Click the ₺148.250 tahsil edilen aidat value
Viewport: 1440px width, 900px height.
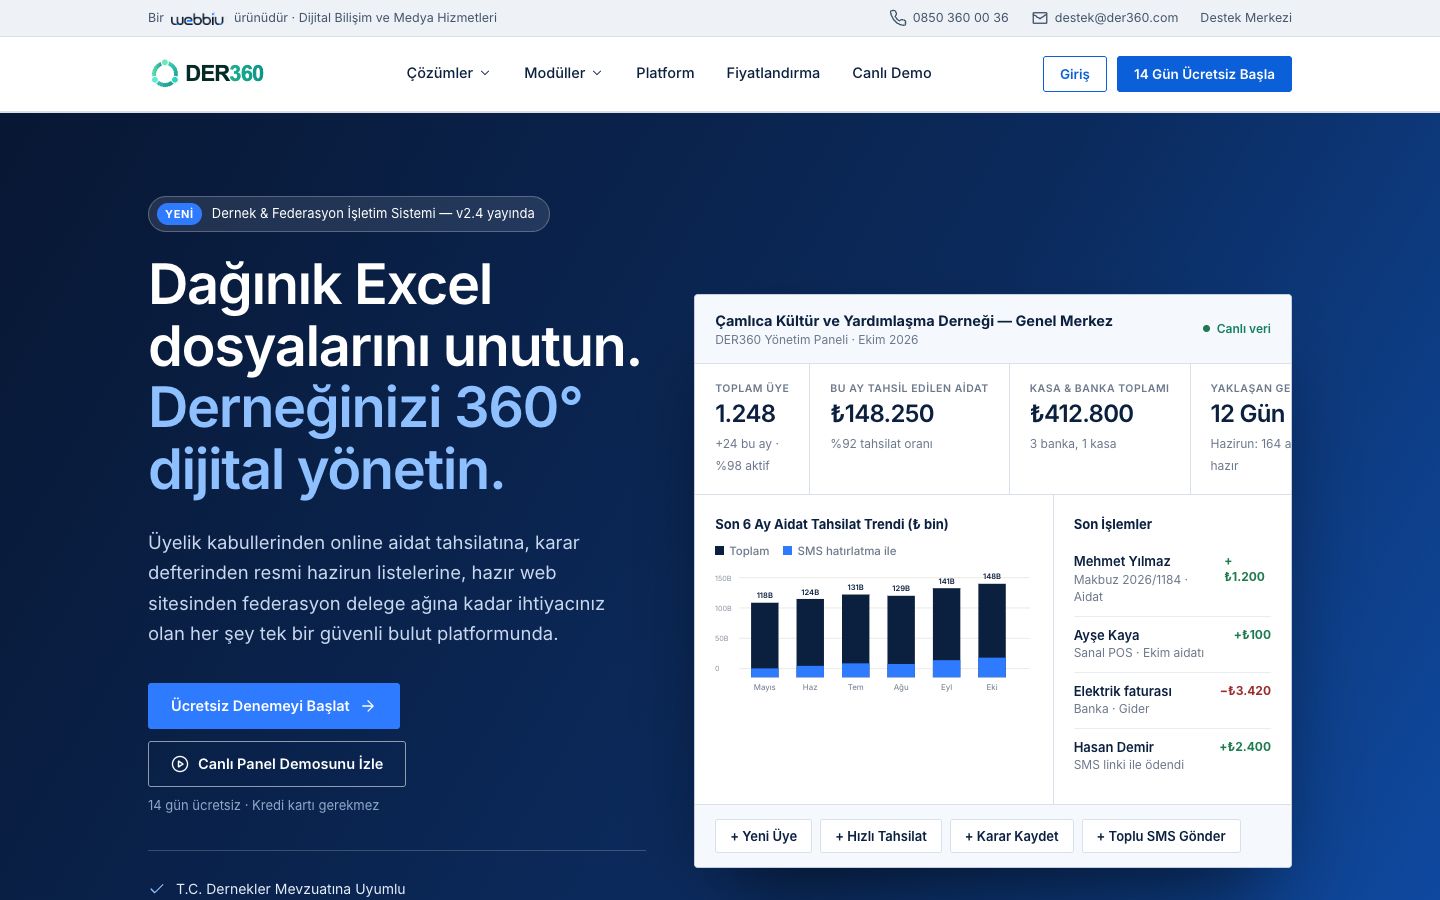click(882, 414)
